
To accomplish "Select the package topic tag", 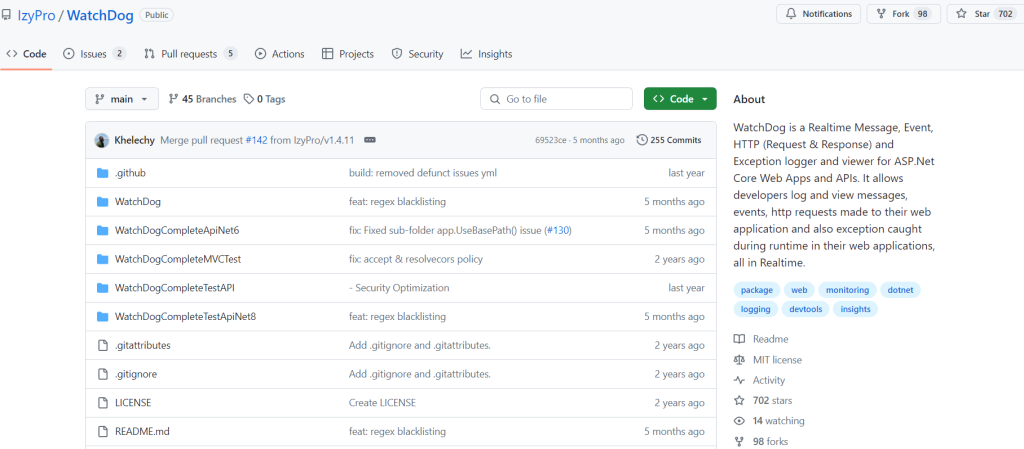I will [x=756, y=290].
